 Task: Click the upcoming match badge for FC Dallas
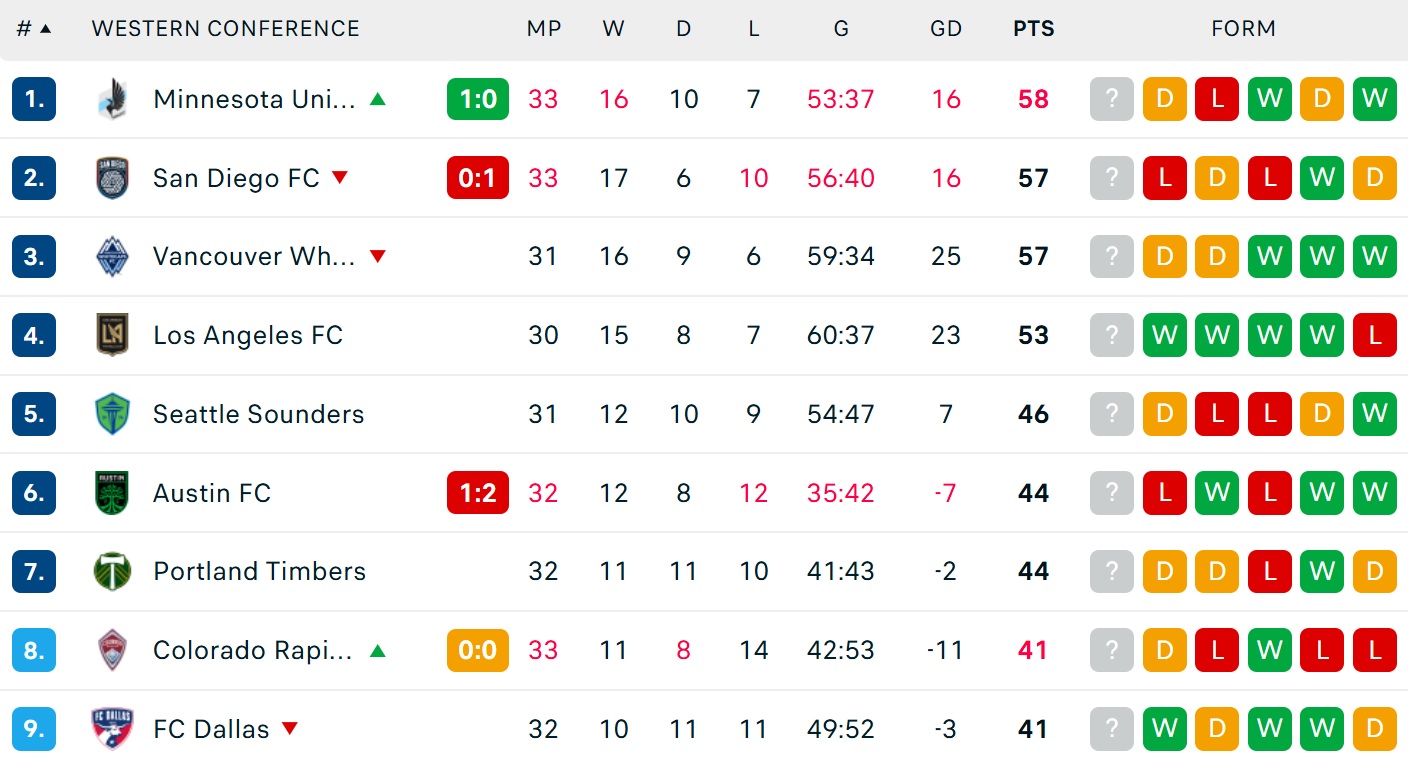[x=1112, y=729]
